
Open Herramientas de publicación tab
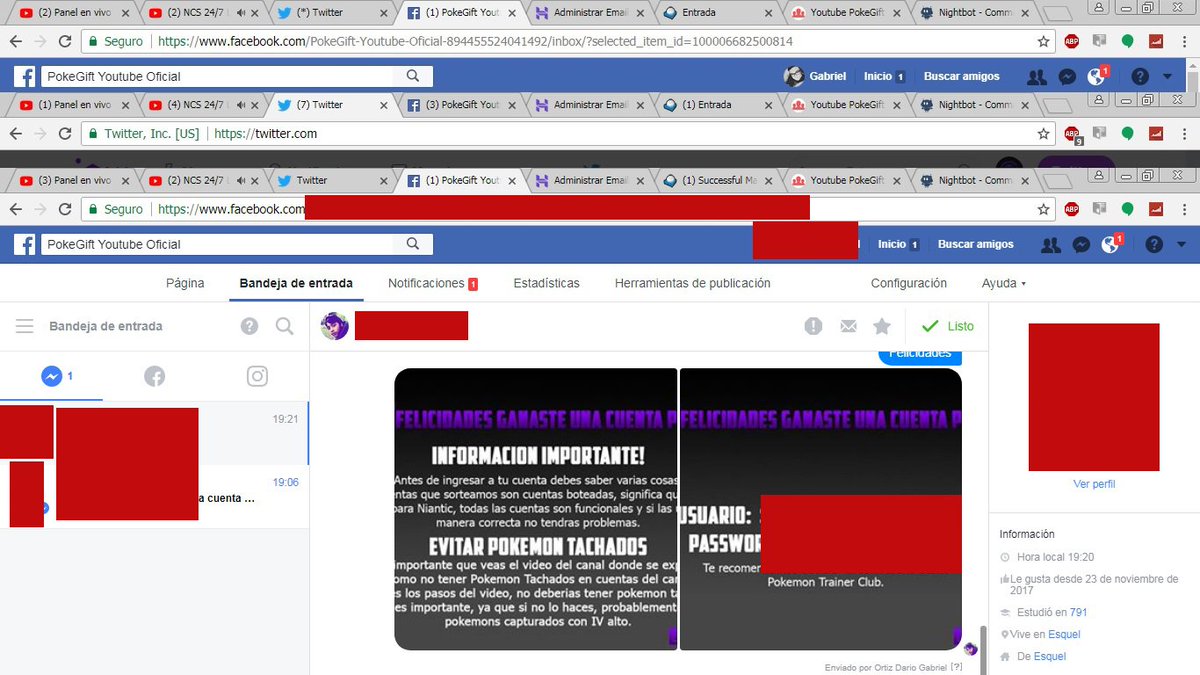tap(692, 283)
